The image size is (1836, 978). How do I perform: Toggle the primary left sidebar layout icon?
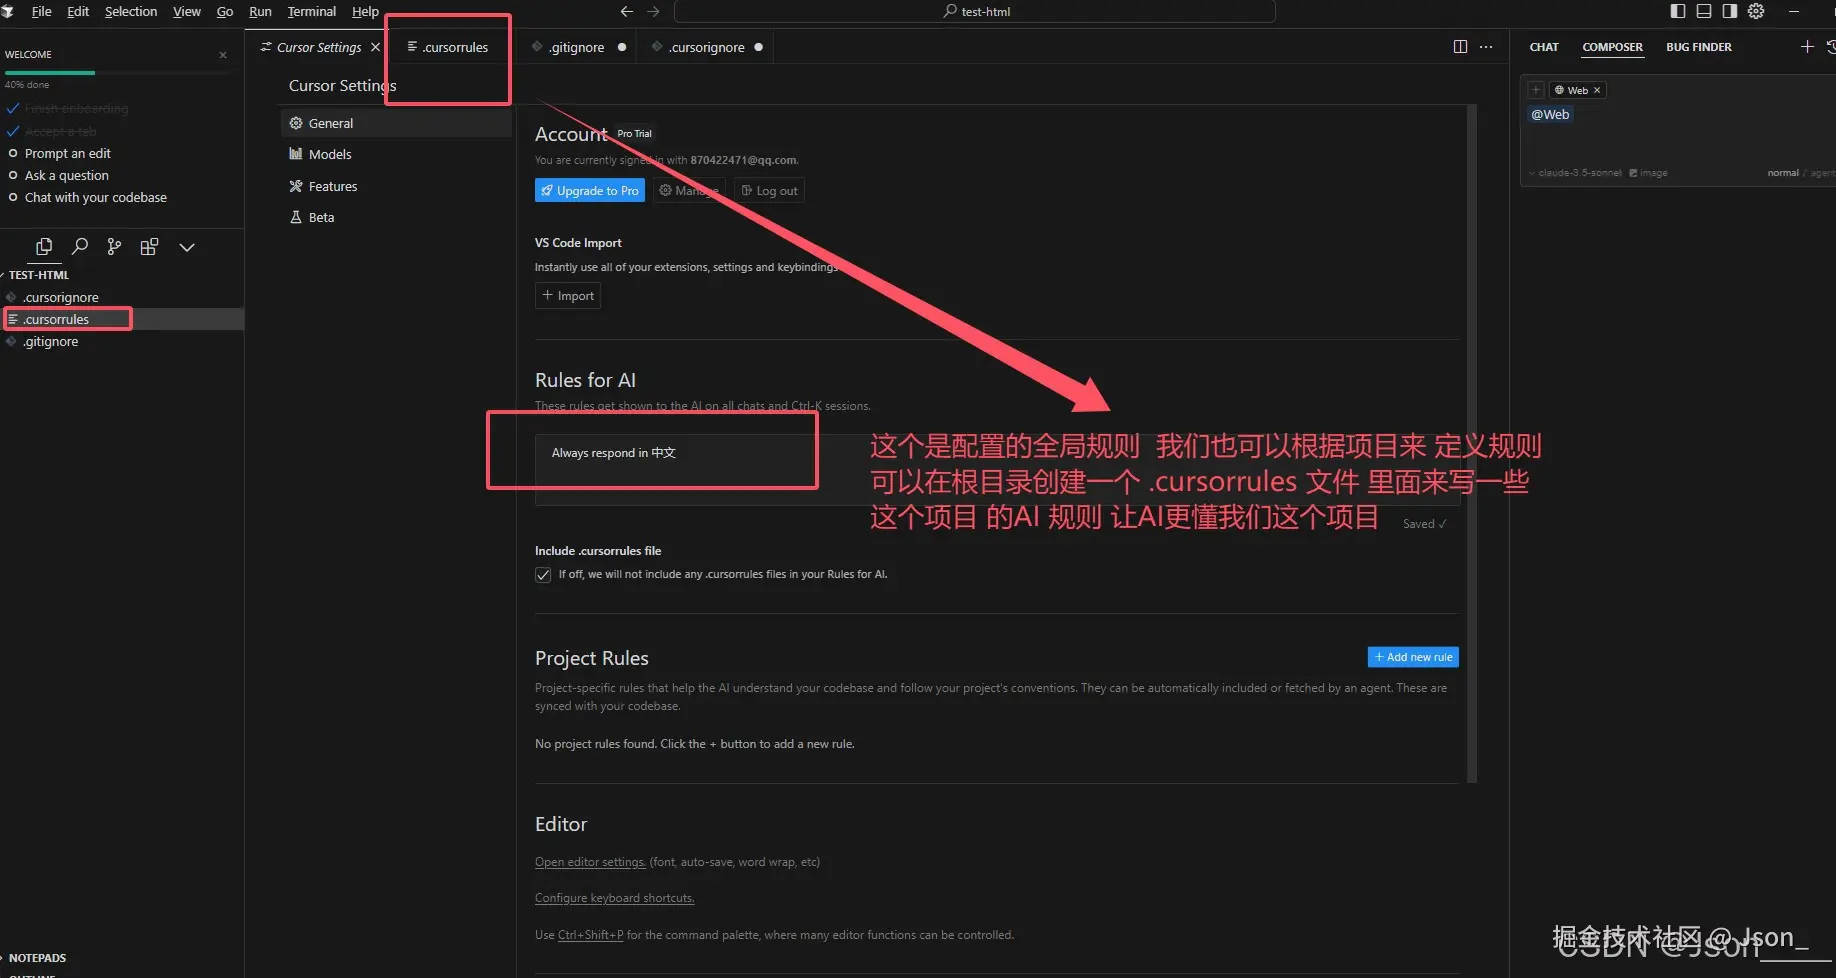(x=1678, y=11)
